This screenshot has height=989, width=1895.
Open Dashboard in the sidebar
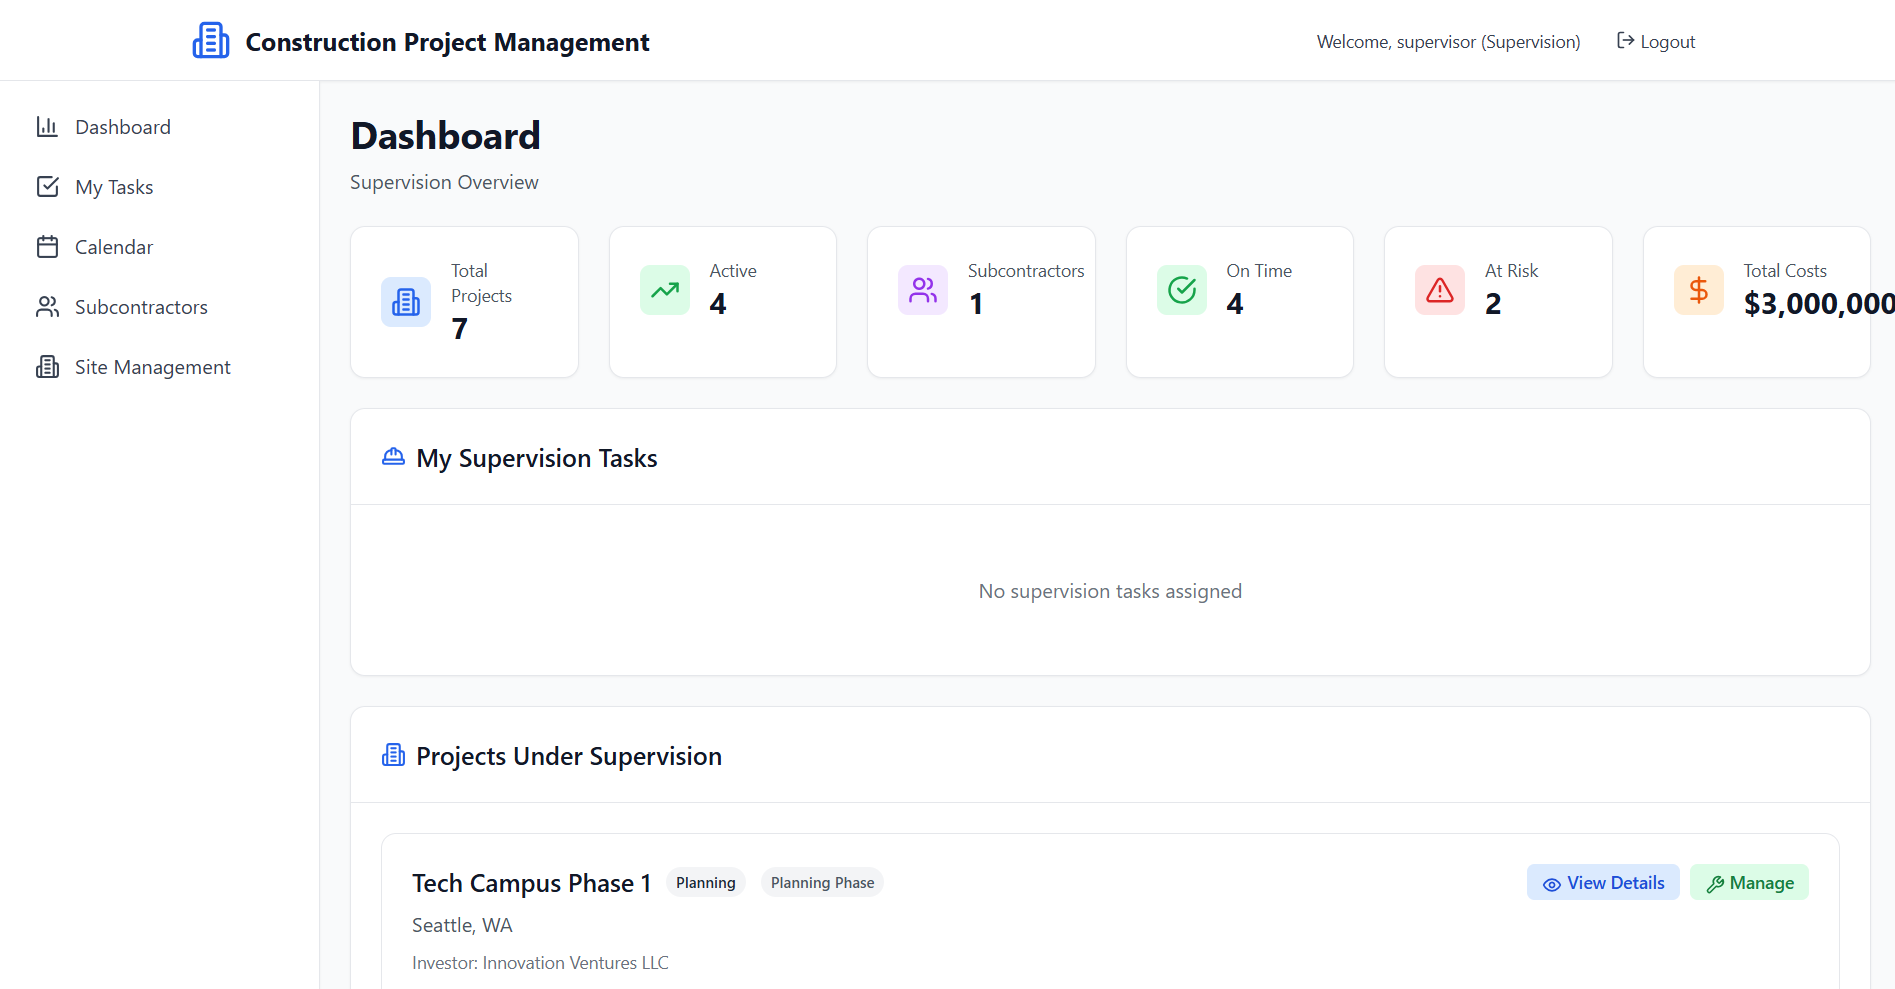click(x=122, y=127)
